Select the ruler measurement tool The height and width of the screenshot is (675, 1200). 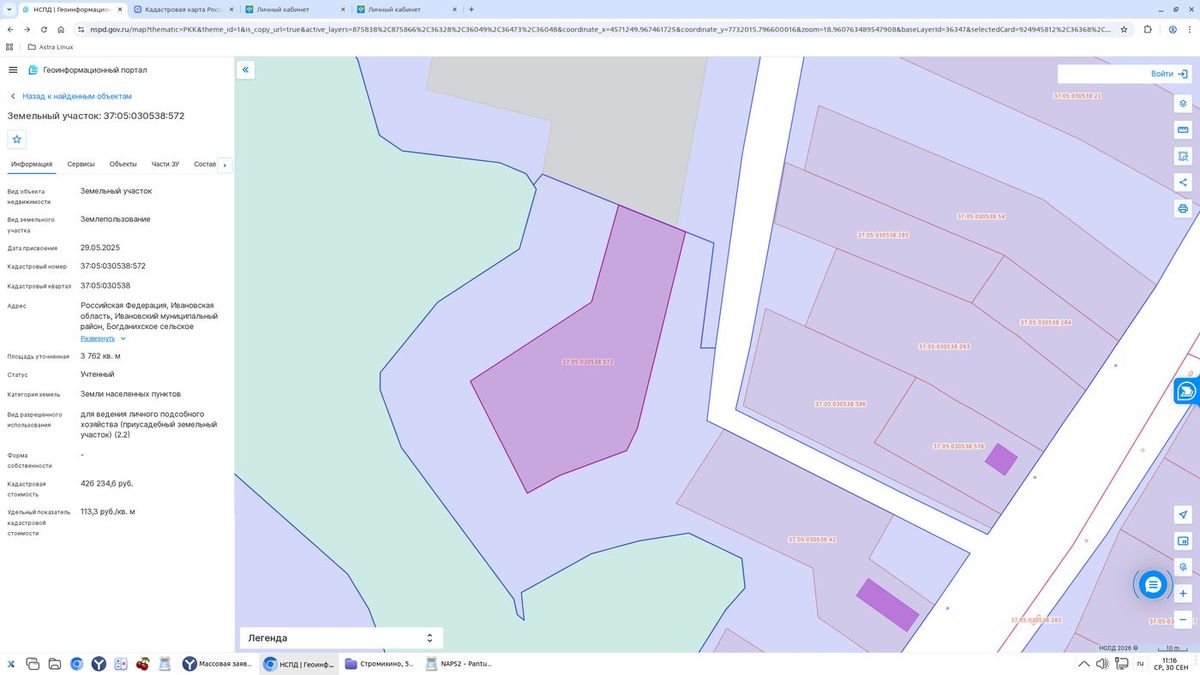point(1183,130)
